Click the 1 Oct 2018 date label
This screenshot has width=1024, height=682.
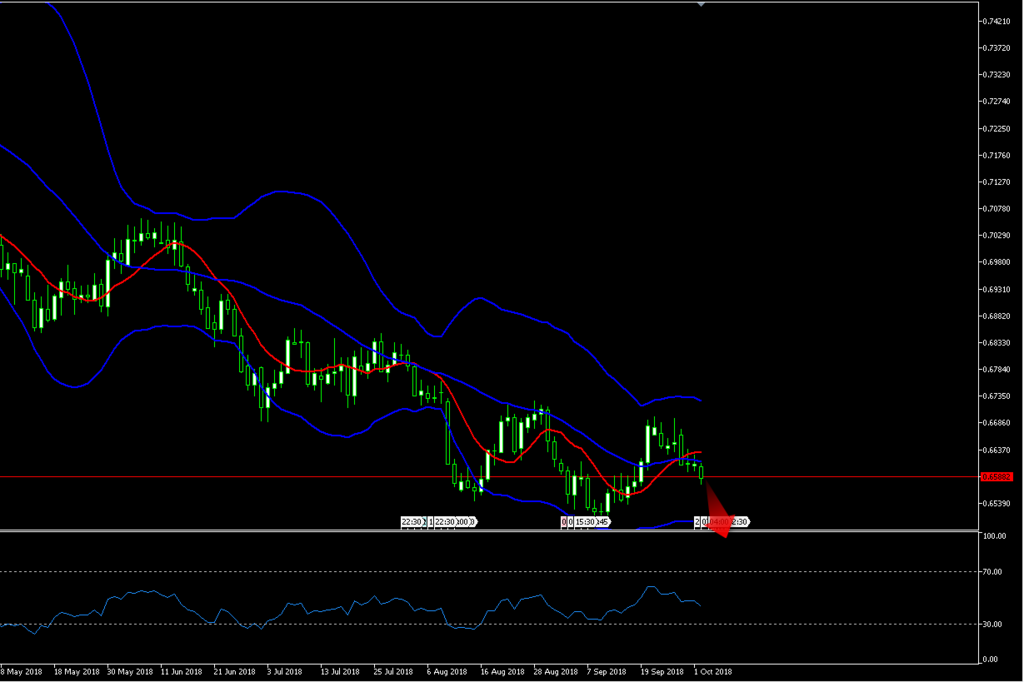coord(713,672)
